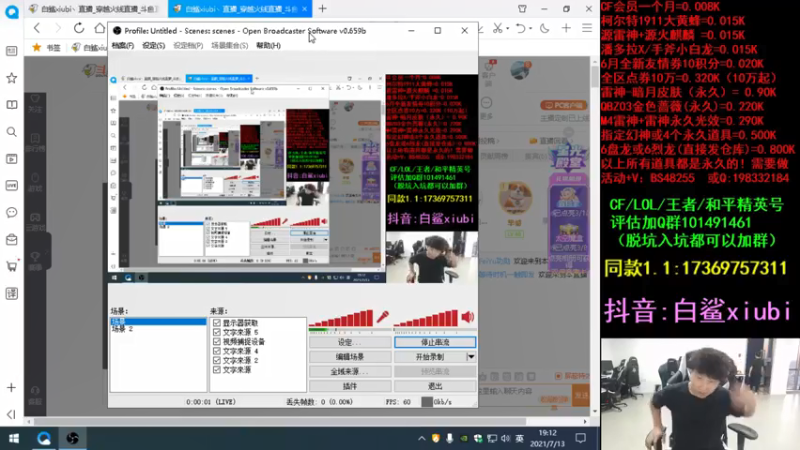Reload the browser page
This screenshot has width=800, height=450.
point(79,28)
